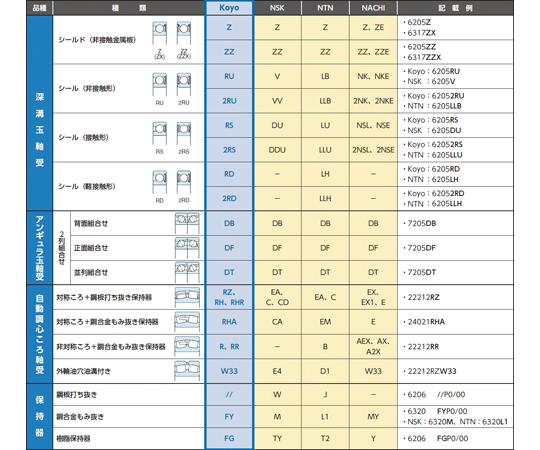The height and width of the screenshot is (450, 540).
Task: Select the 銅合金もみ抜き row label
Action: point(80,417)
